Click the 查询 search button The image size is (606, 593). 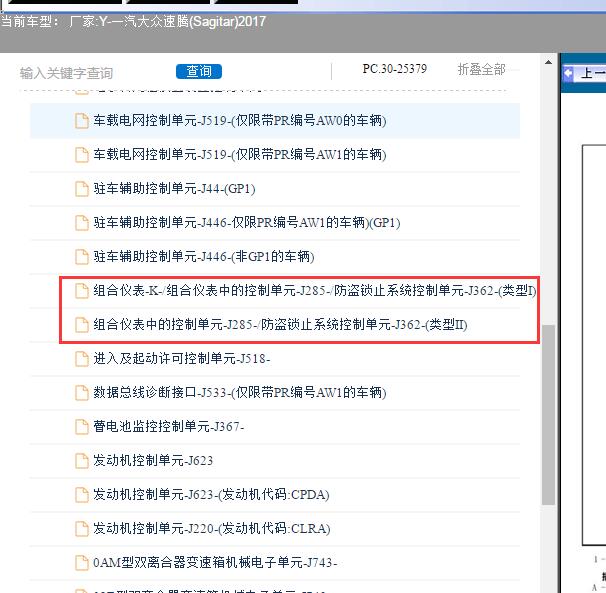pyautogui.click(x=199, y=72)
